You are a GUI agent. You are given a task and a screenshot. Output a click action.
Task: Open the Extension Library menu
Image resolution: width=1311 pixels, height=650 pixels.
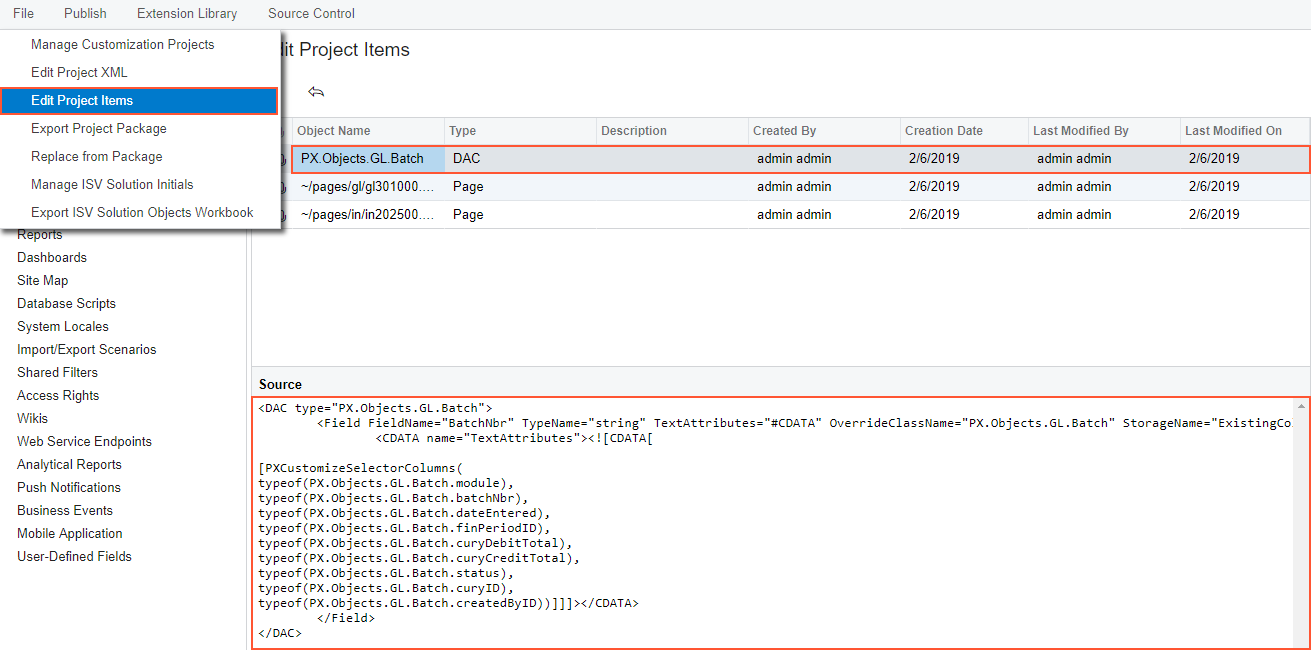pyautogui.click(x=187, y=14)
